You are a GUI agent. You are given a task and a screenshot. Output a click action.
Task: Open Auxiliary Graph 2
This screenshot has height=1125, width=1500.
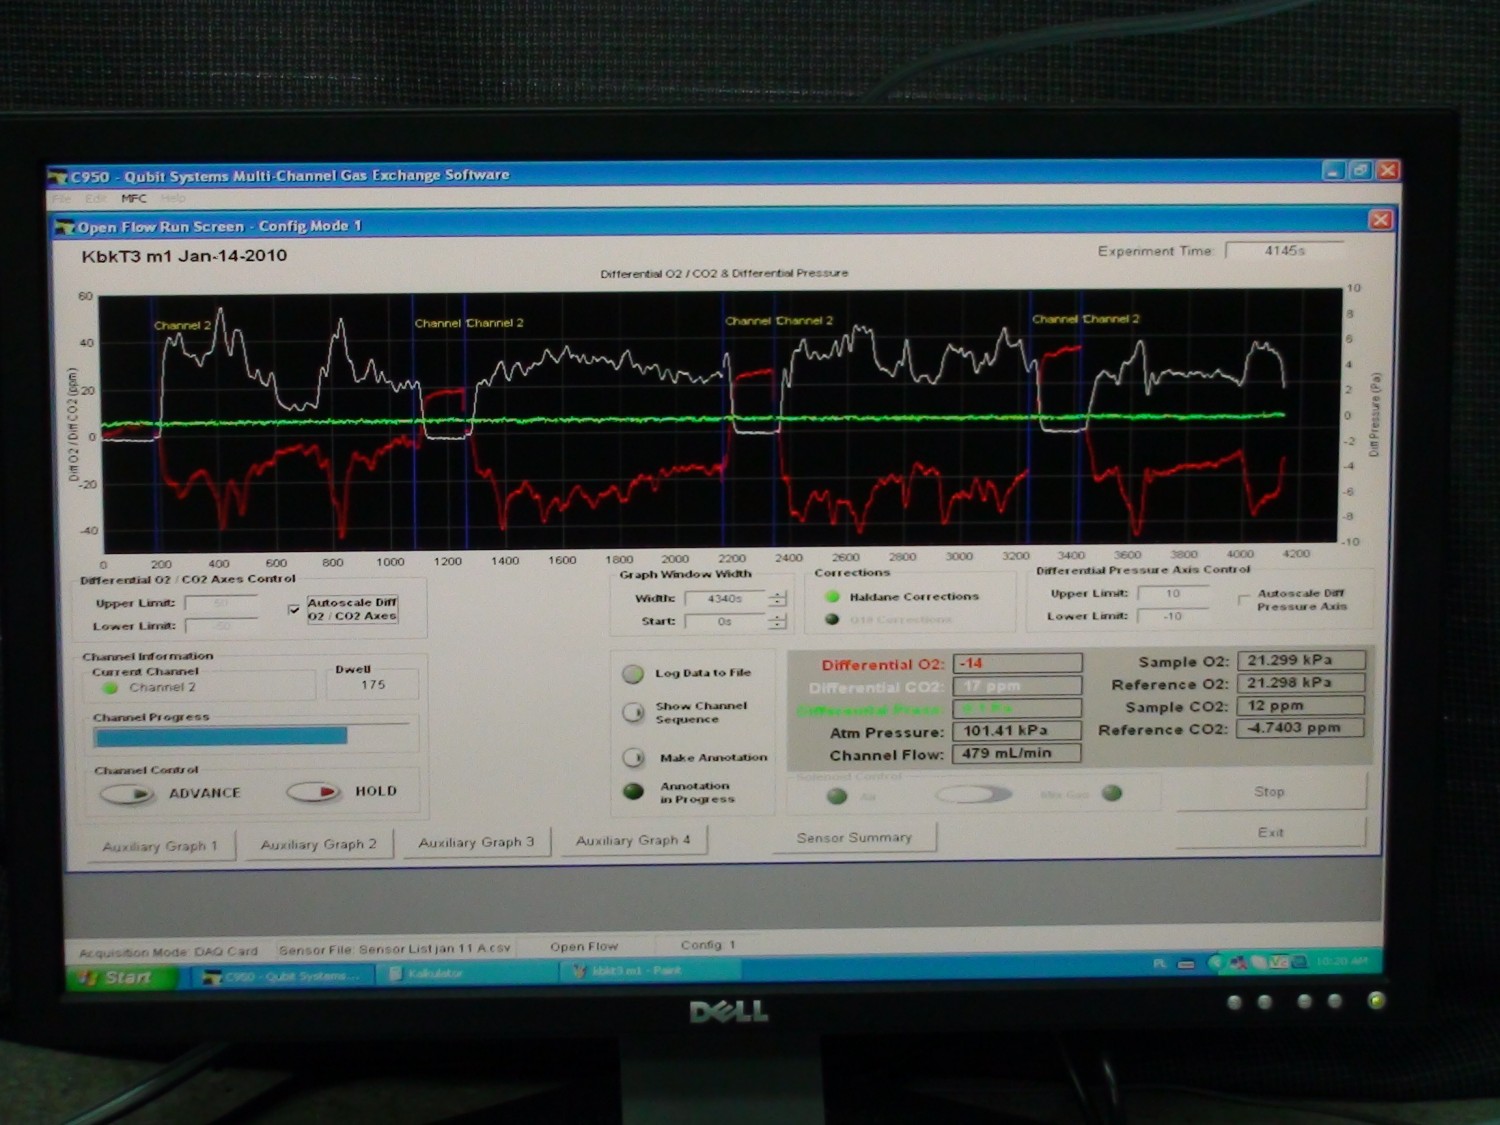point(318,844)
